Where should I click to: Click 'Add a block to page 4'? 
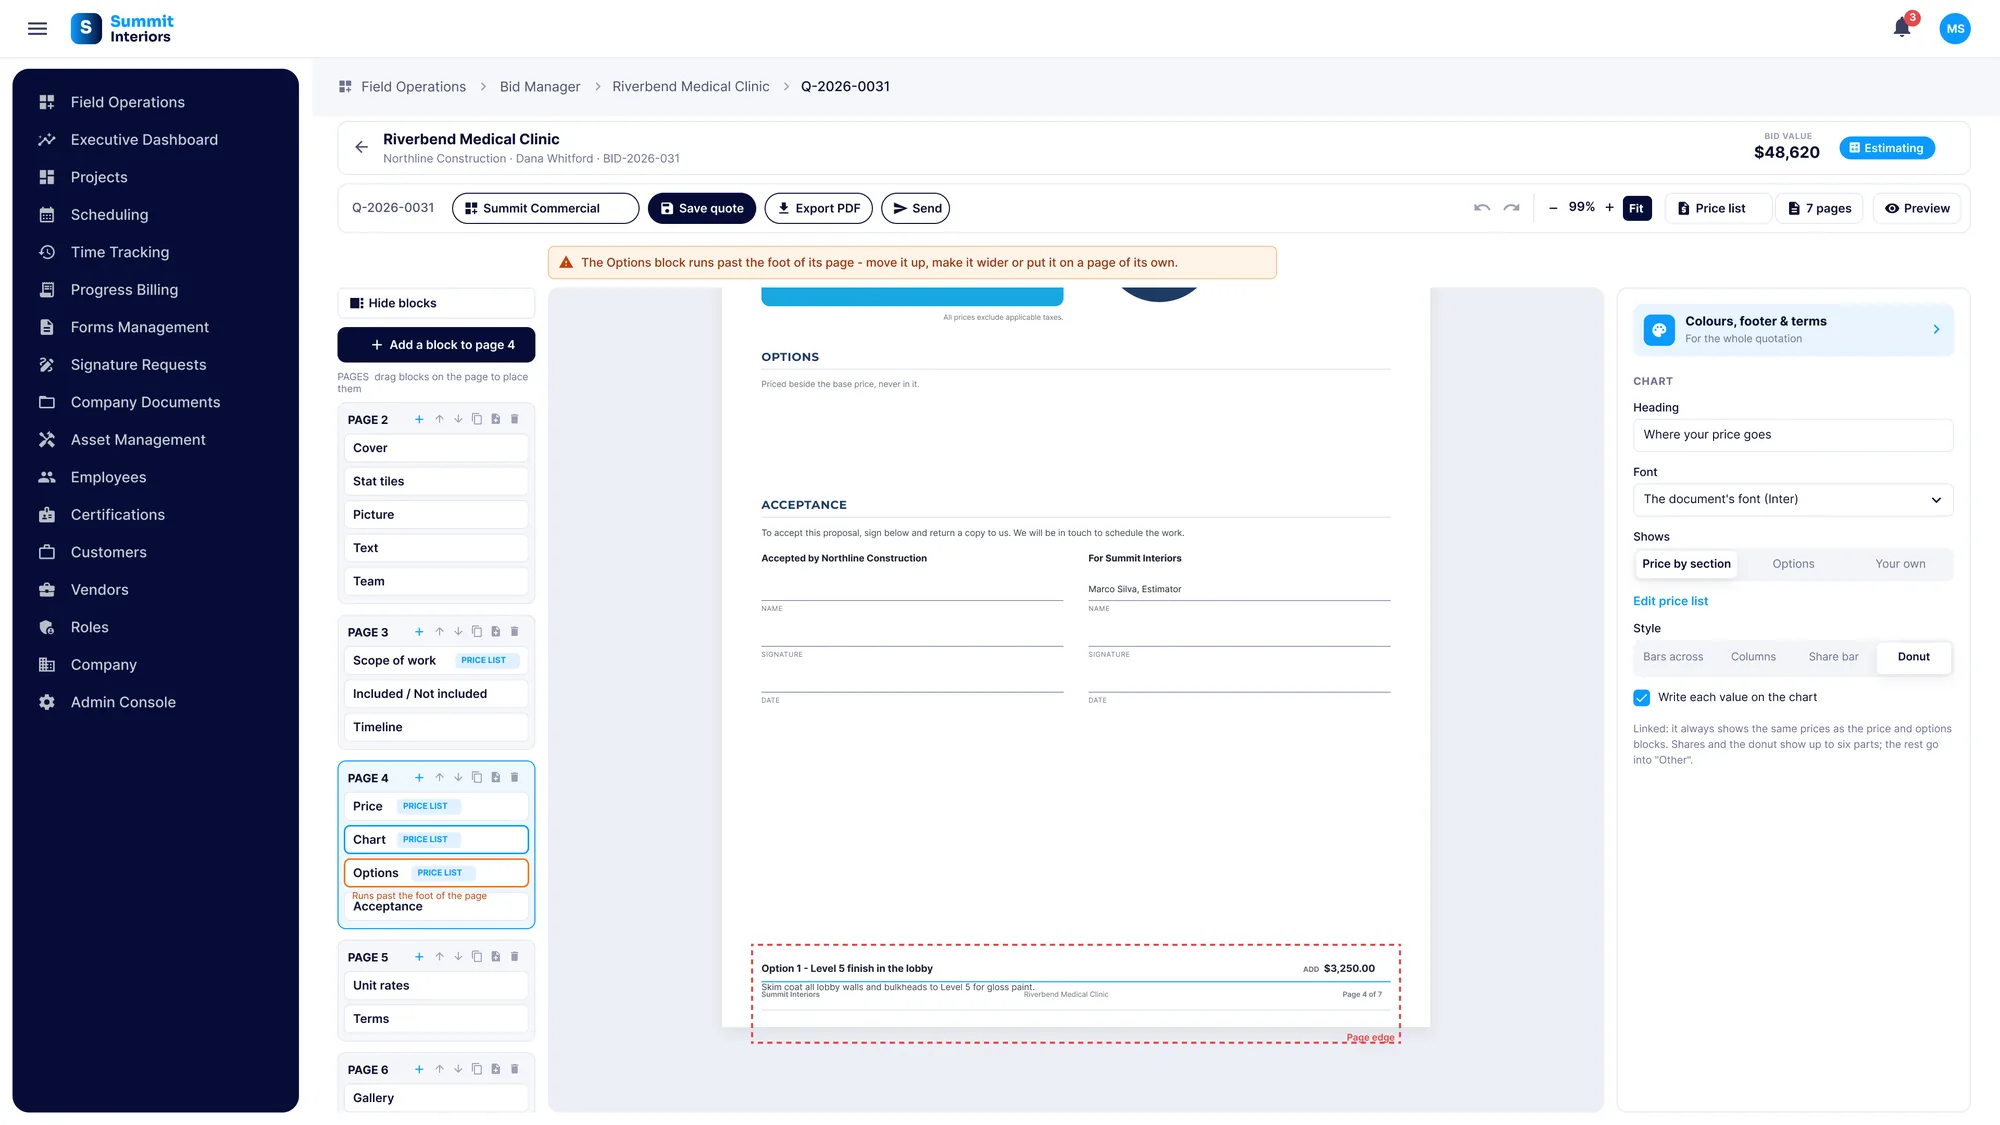click(x=436, y=345)
